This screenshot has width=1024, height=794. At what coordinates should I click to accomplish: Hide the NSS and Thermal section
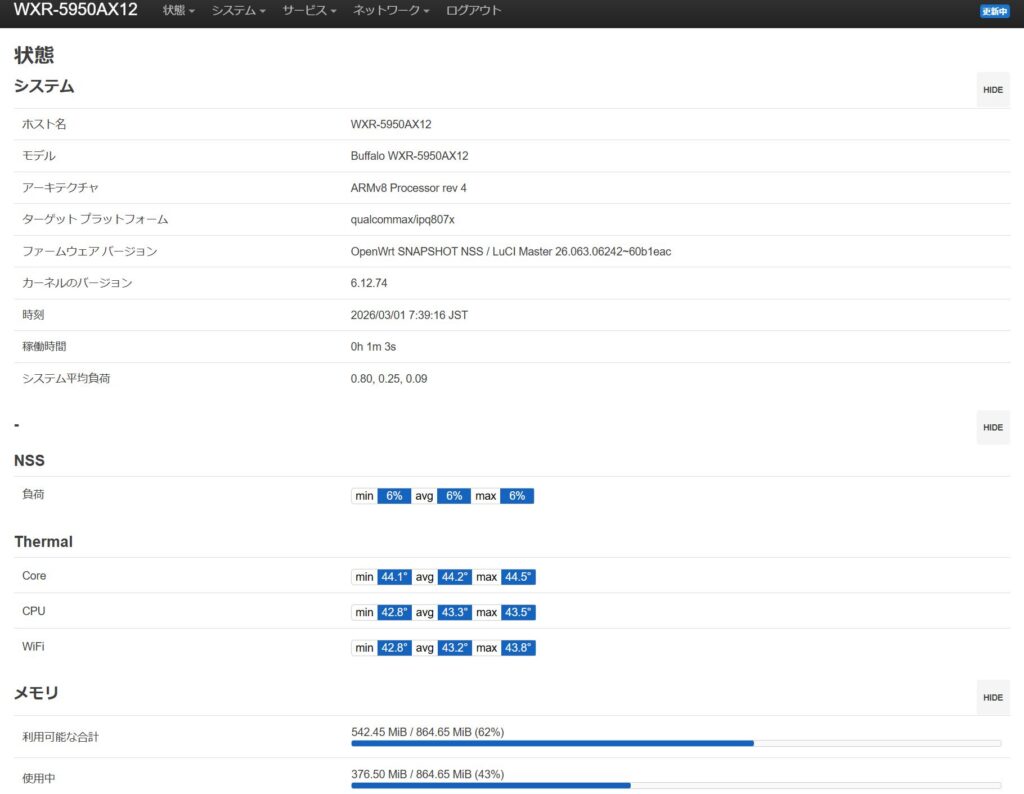(x=992, y=428)
